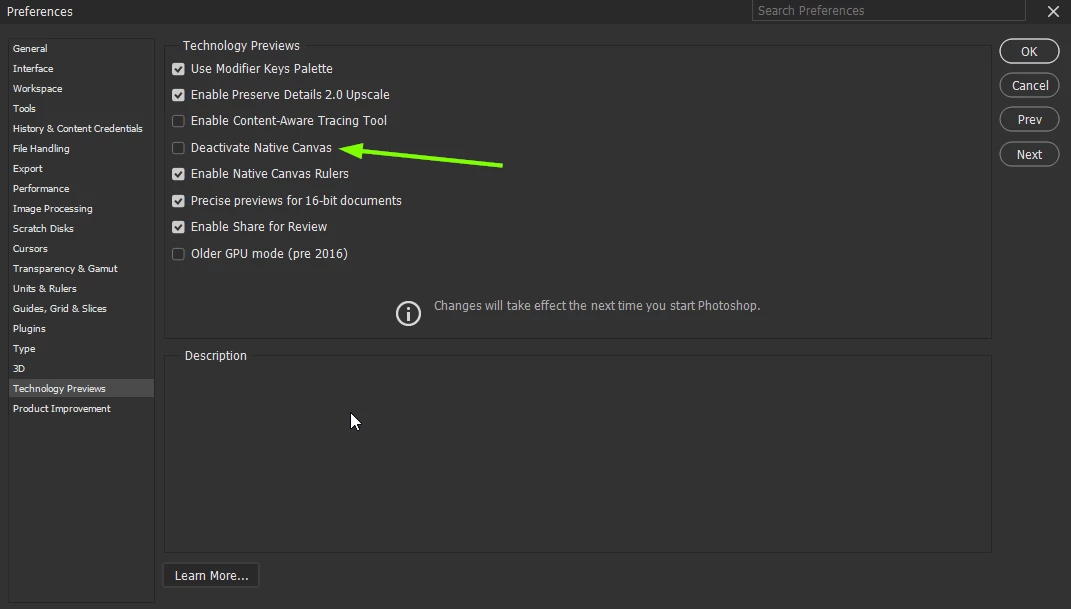Image resolution: width=1071 pixels, height=609 pixels.
Task: Uncheck Enable Preserve Details 2.0 Upscale
Action: 178,95
